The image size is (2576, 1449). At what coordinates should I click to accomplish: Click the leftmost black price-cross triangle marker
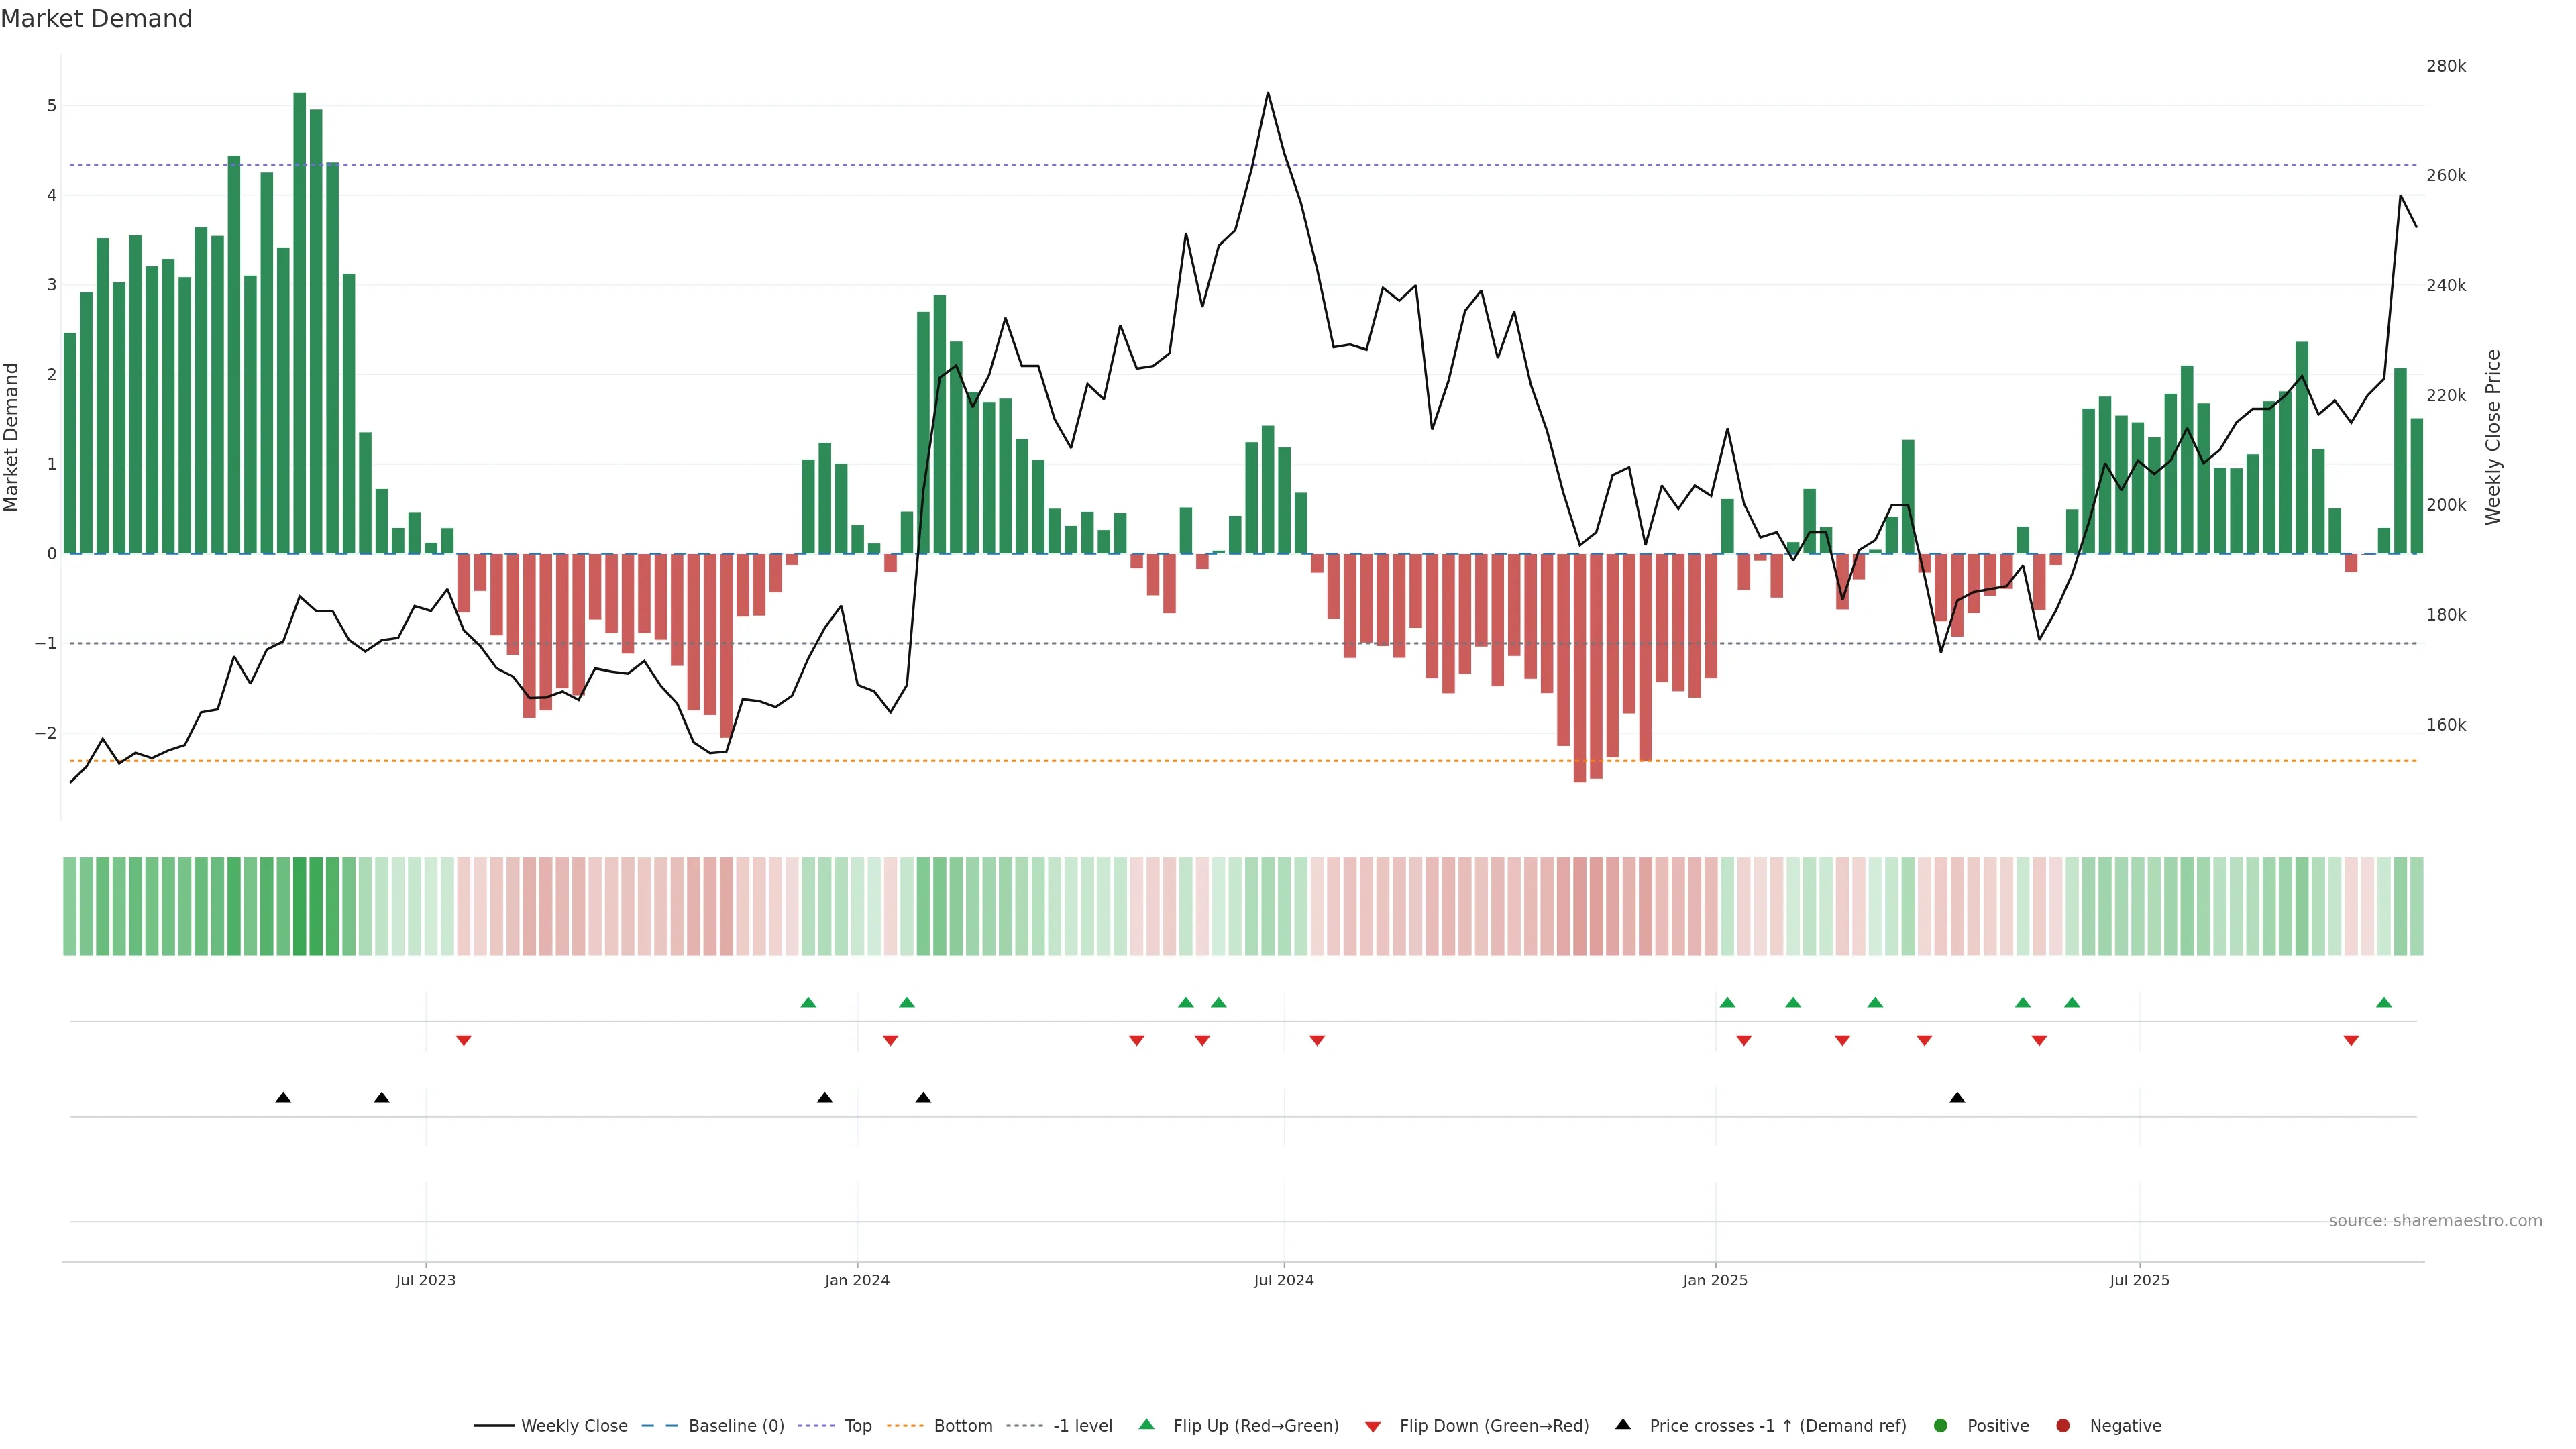(x=283, y=1098)
